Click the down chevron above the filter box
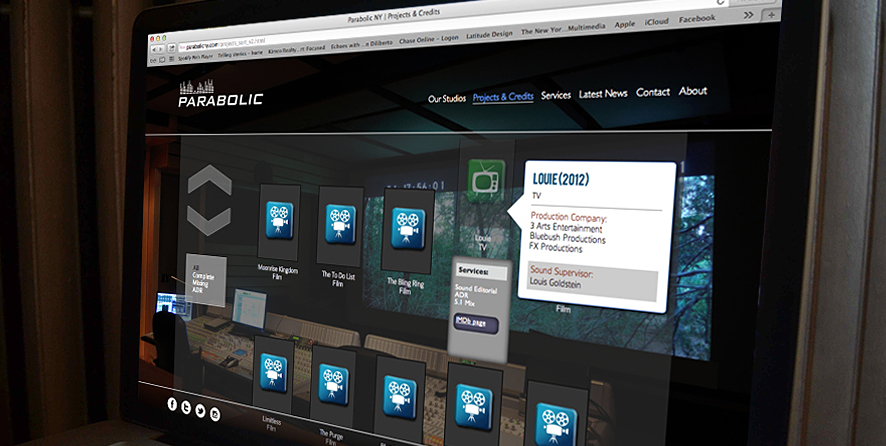Screen dimensions: 886x446 click(209, 220)
